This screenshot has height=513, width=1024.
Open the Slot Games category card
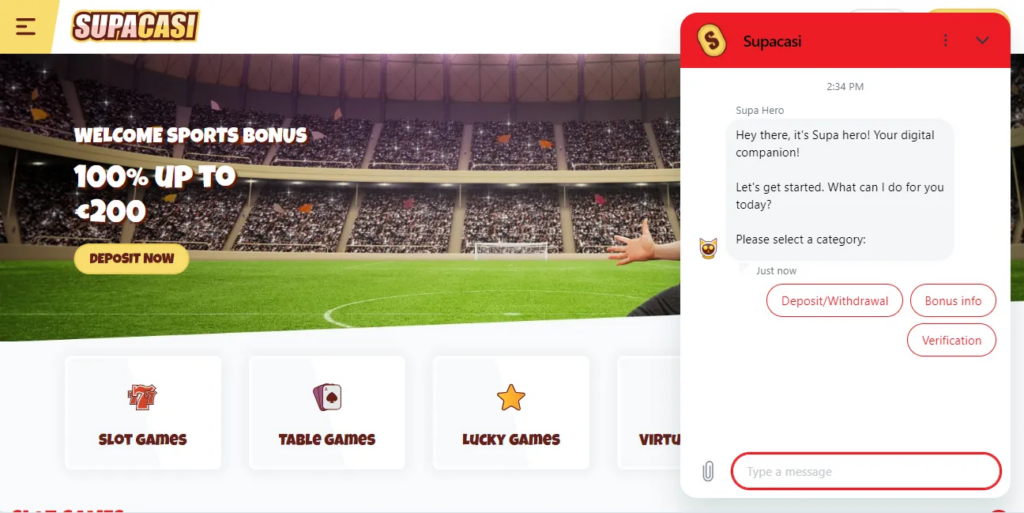click(x=143, y=412)
